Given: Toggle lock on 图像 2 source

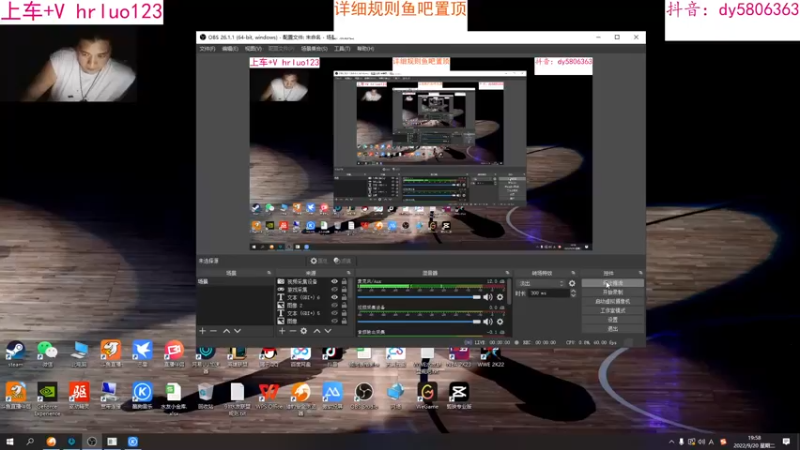Looking at the screenshot, I should (344, 305).
